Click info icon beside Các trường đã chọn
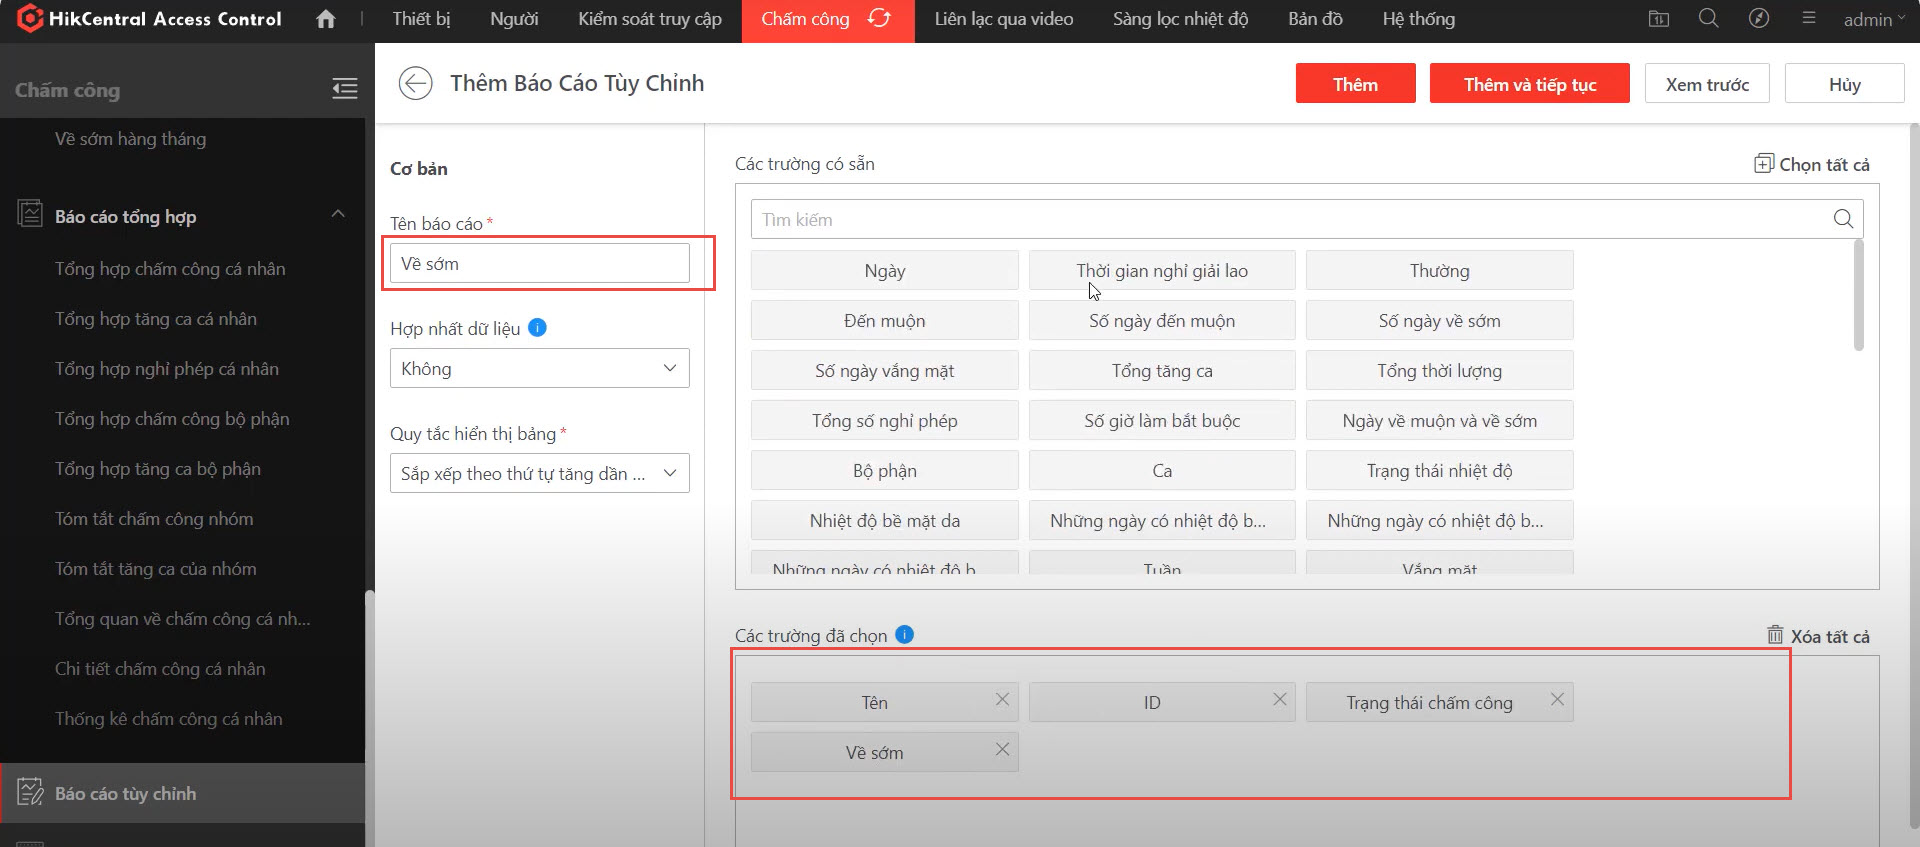The image size is (1920, 847). [904, 635]
